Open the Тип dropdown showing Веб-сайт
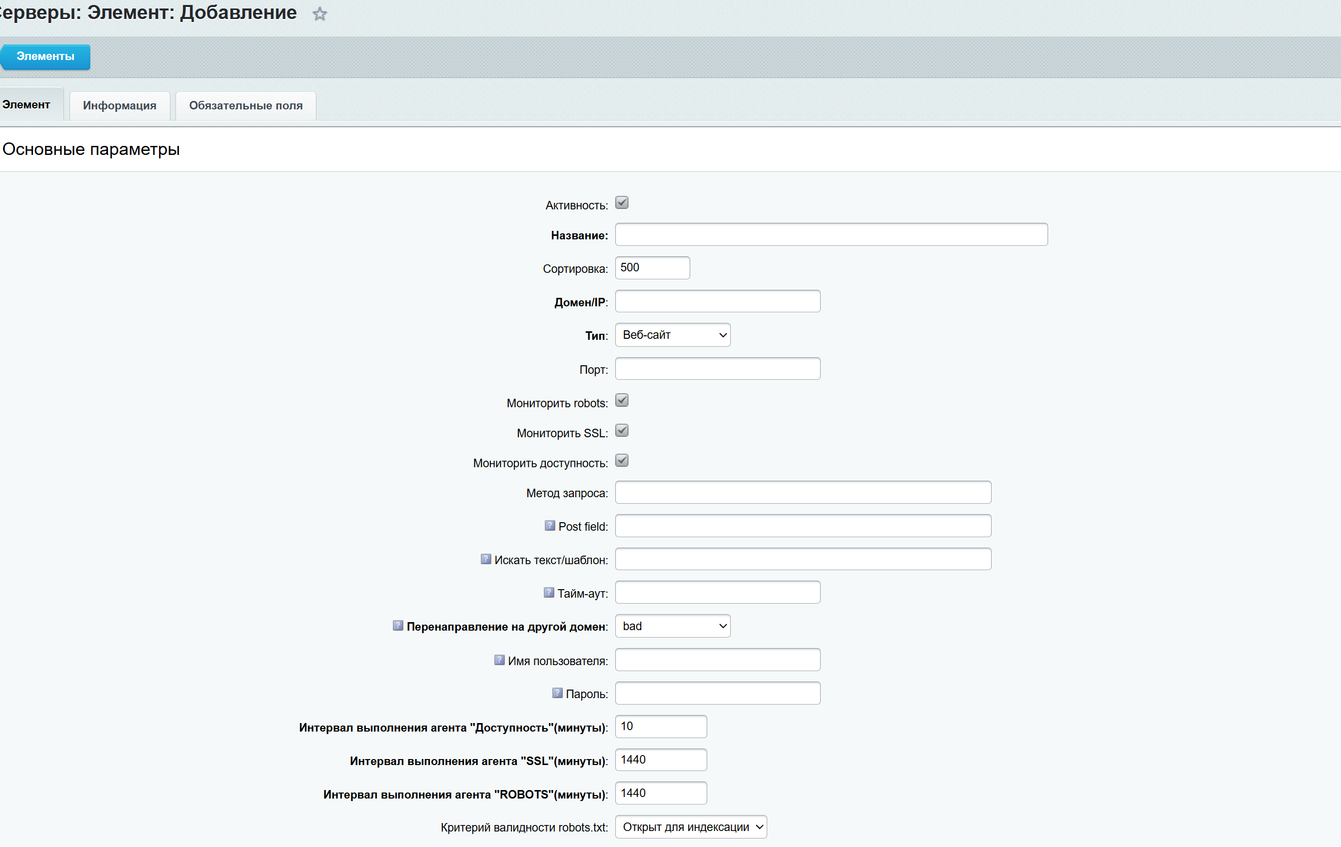 tap(672, 335)
